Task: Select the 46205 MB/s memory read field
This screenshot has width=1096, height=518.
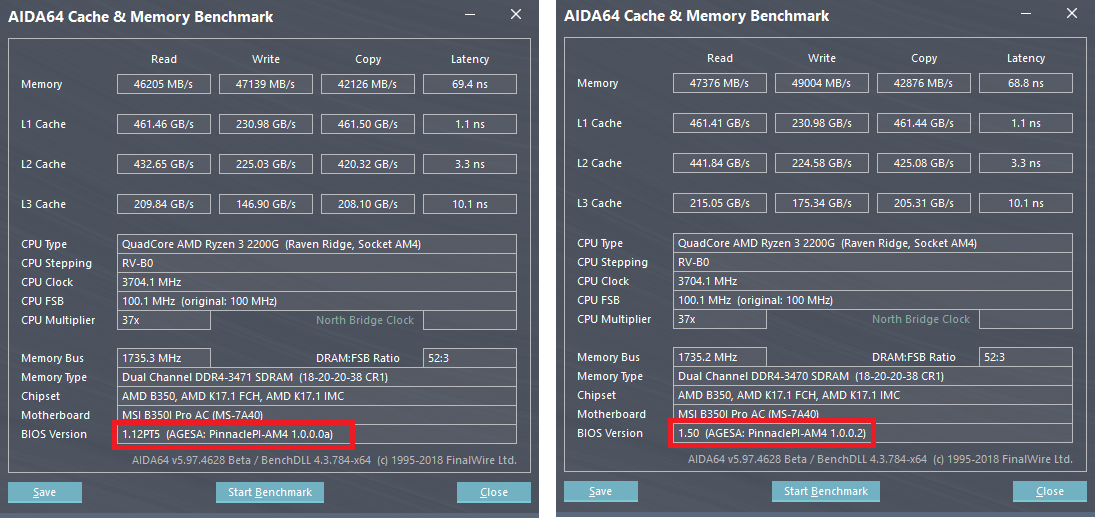Action: (164, 85)
